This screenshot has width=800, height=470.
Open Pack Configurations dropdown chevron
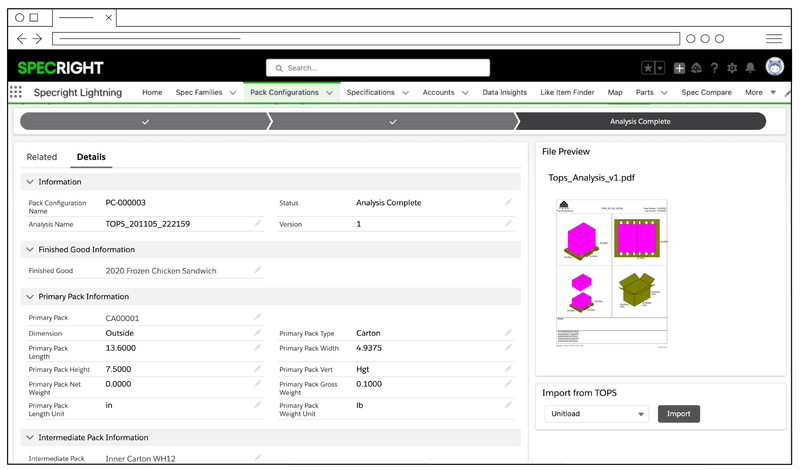click(x=330, y=93)
